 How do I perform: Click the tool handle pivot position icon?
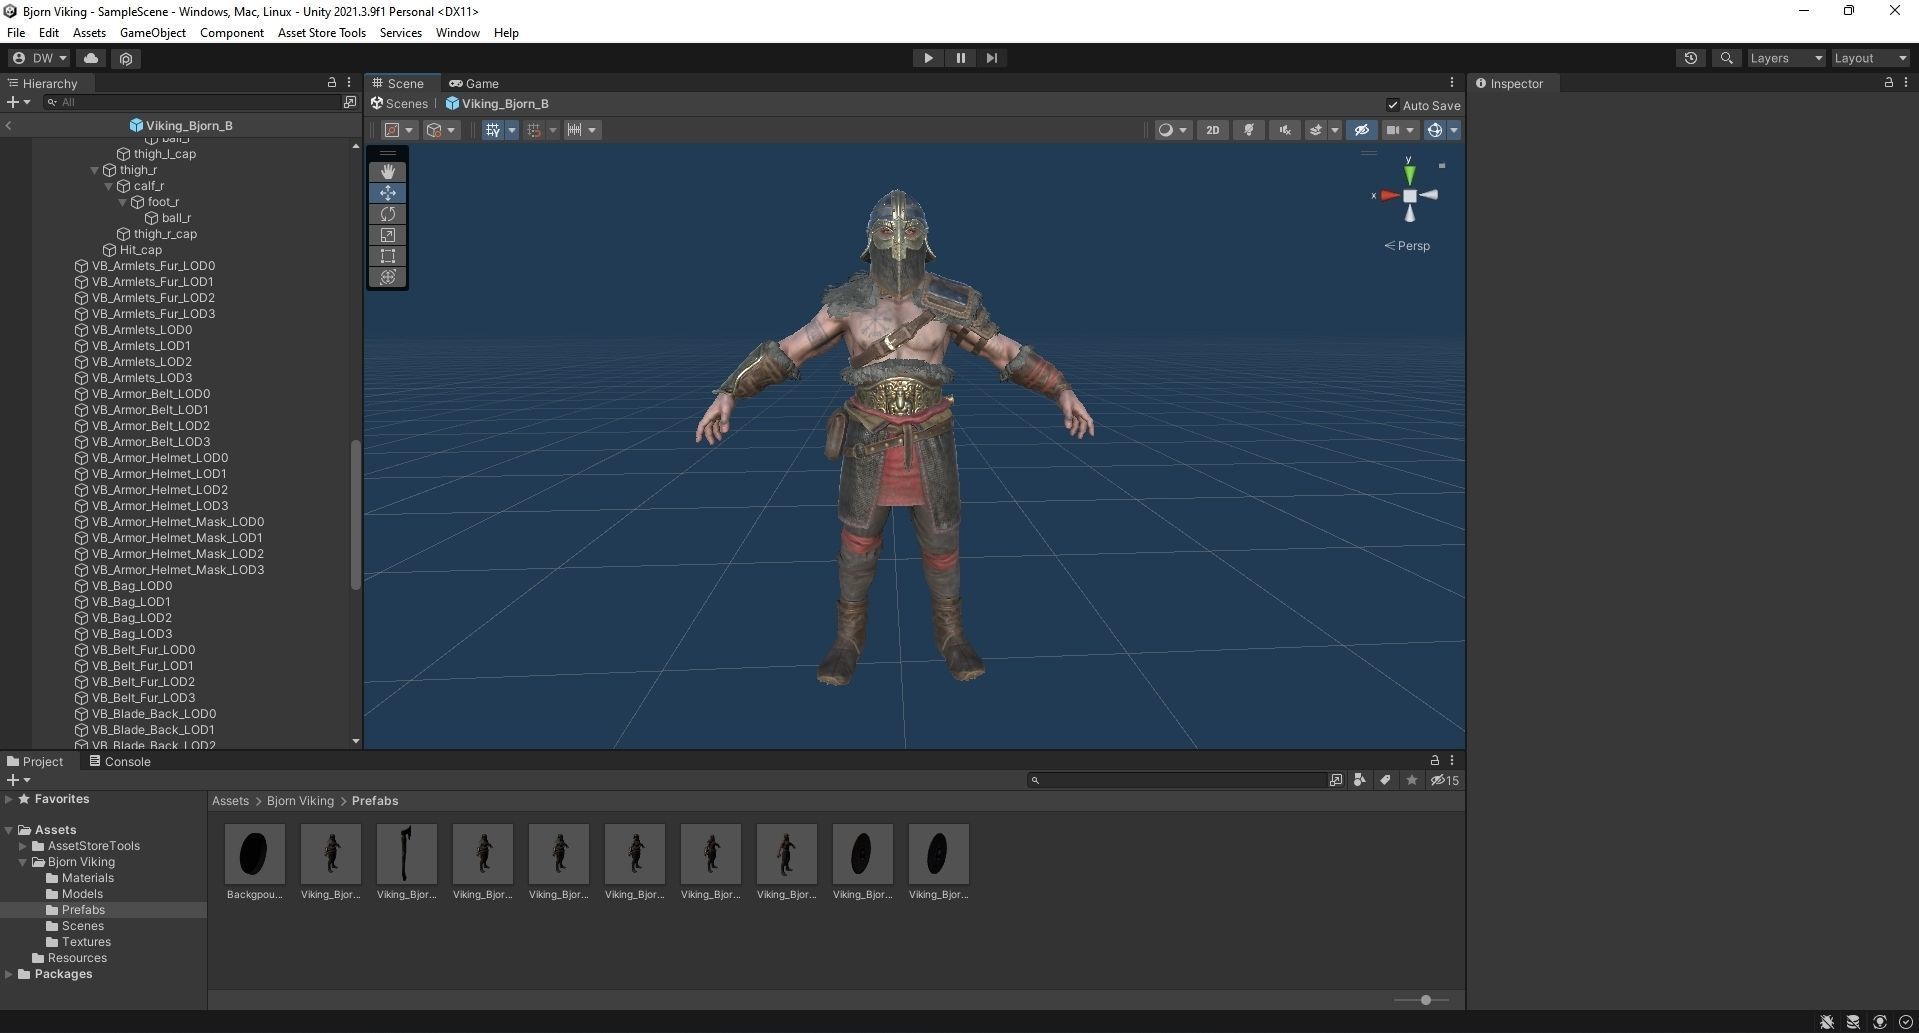tap(392, 130)
